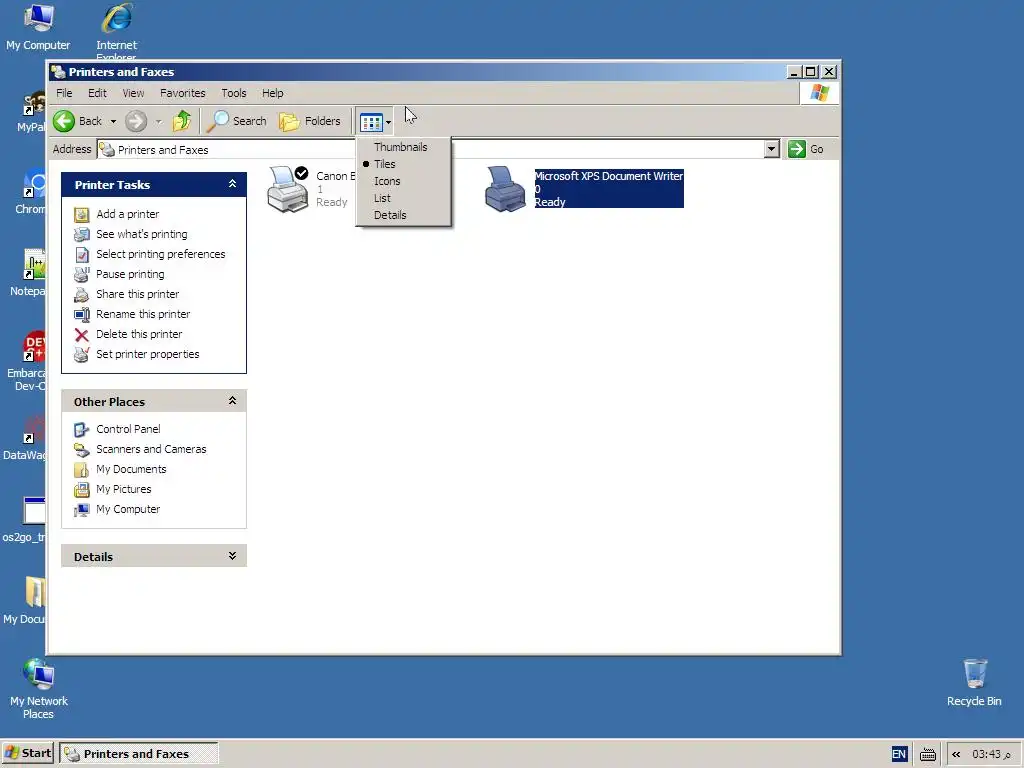Click the My Computer icon in Other Places
The width and height of the screenshot is (1024, 768).
[x=82, y=509]
